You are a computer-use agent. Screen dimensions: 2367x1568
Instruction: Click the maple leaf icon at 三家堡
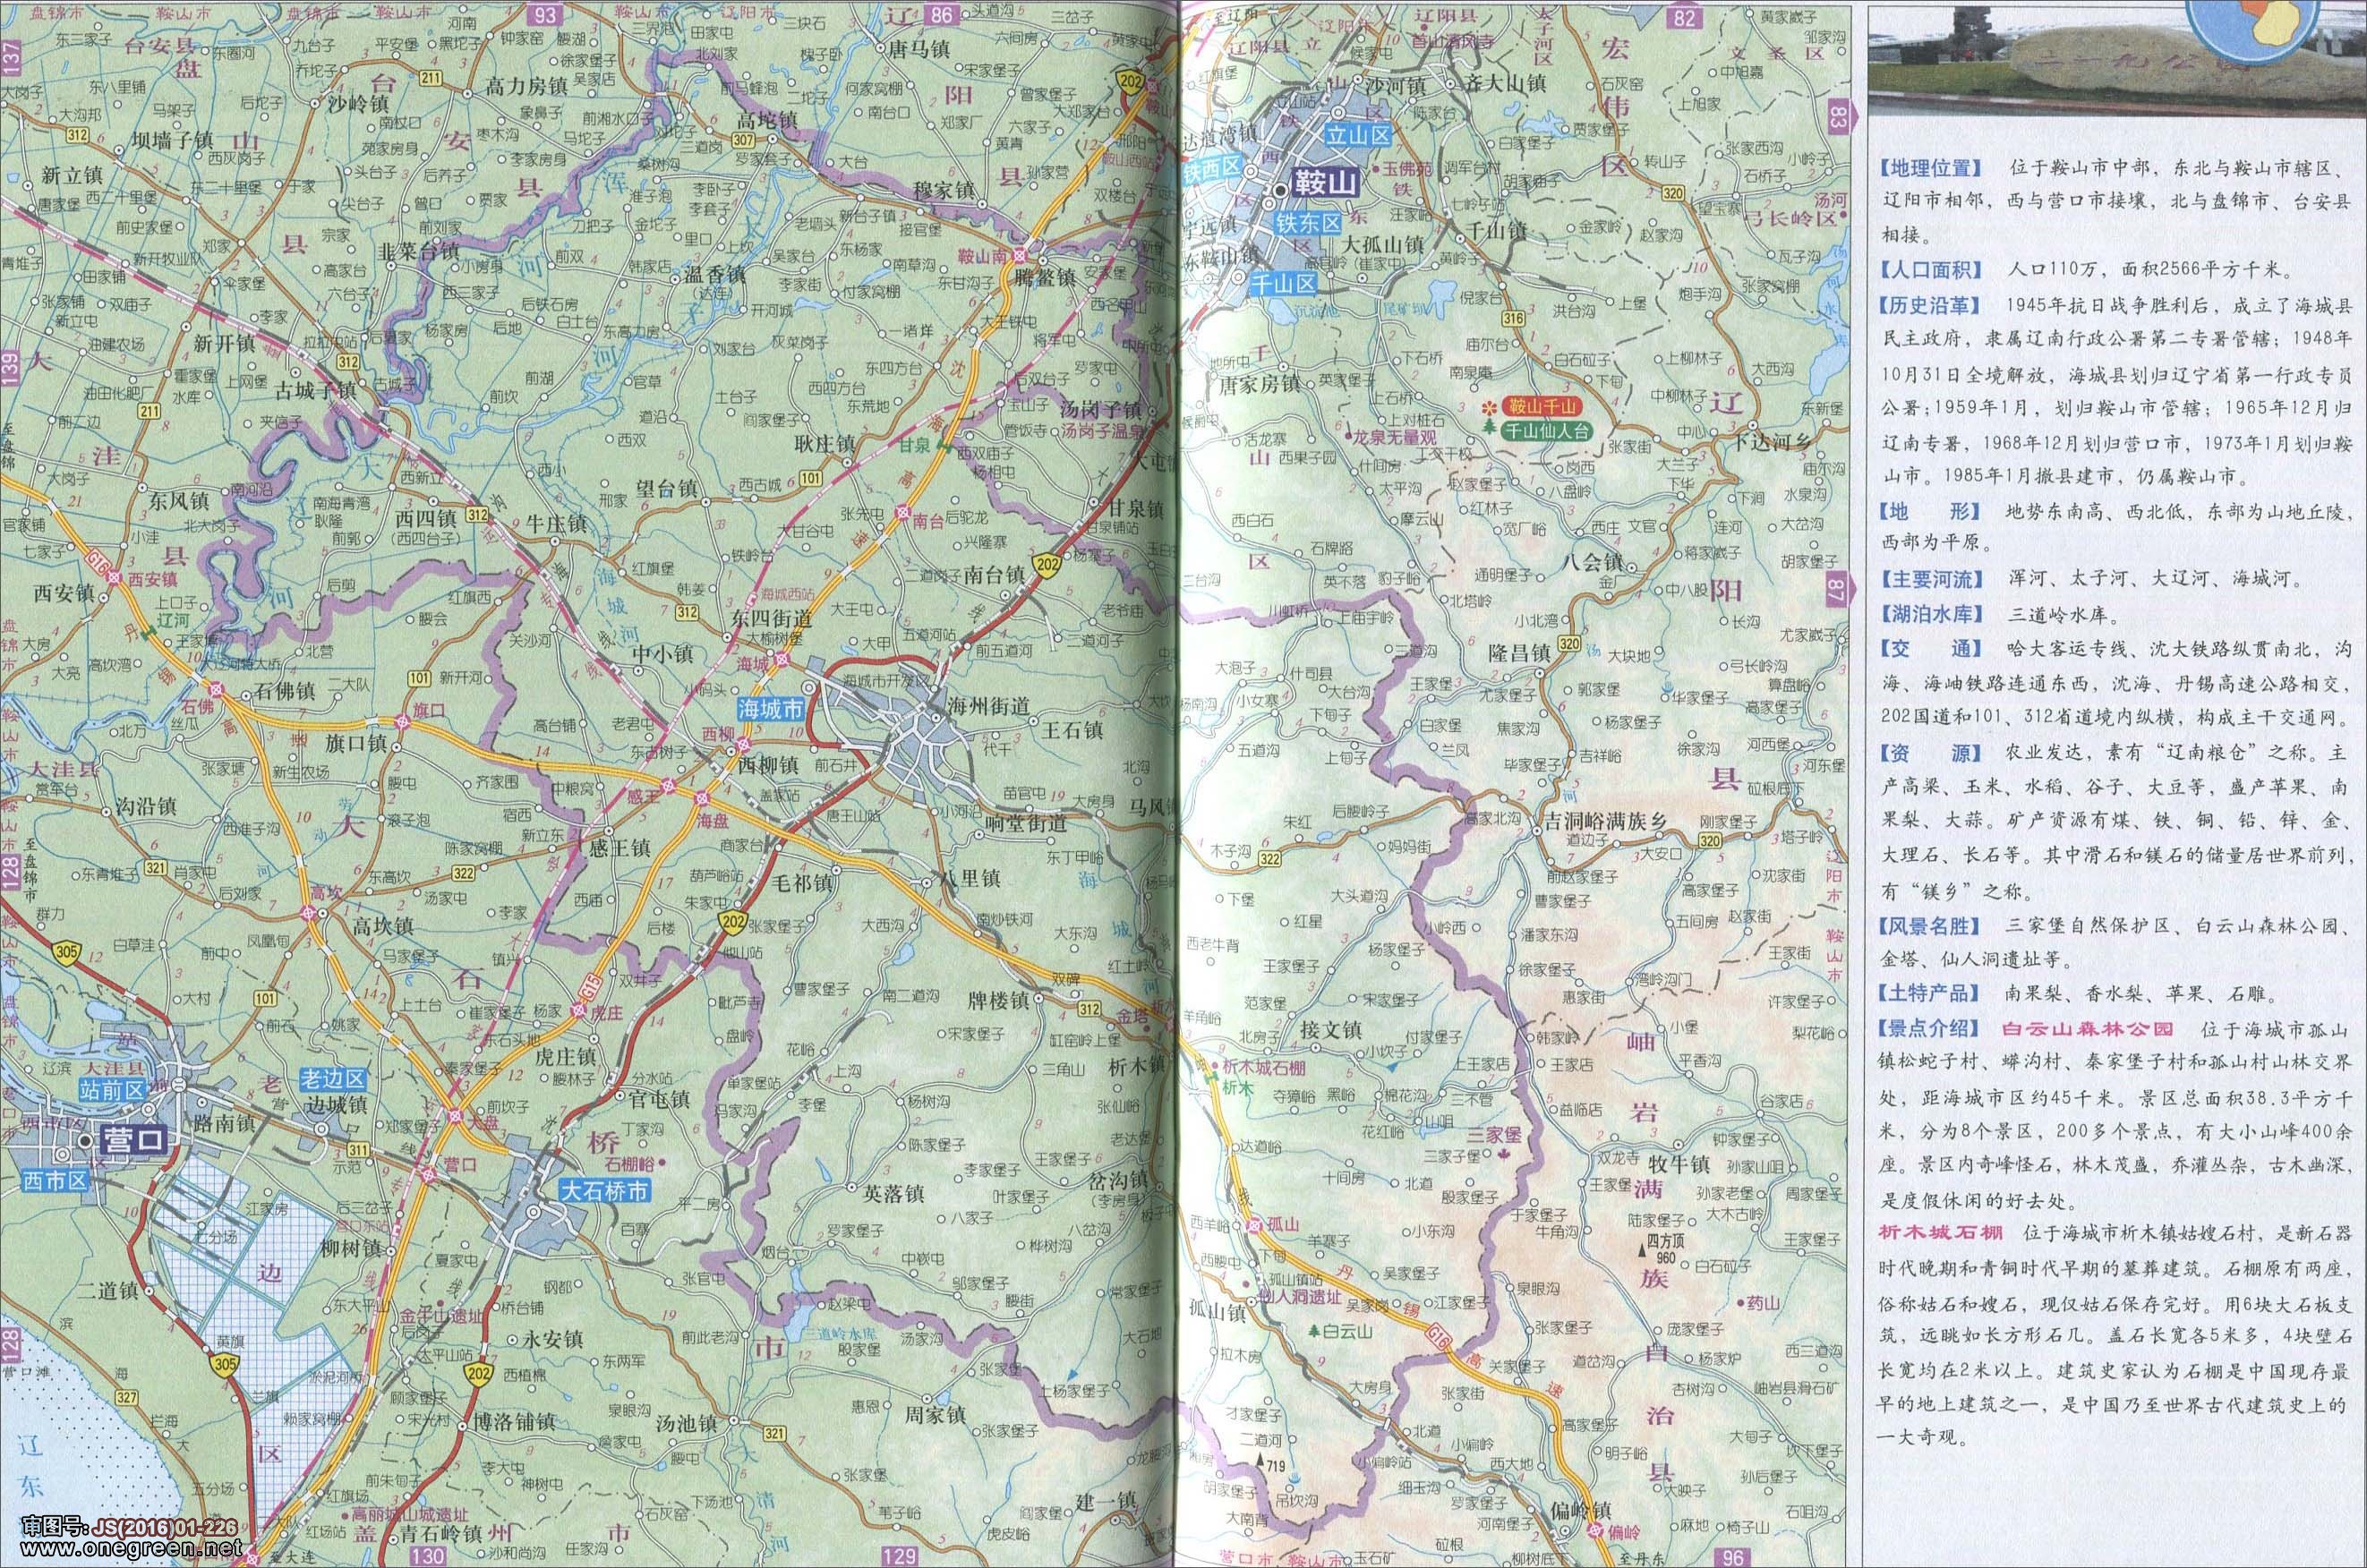[1502, 1156]
